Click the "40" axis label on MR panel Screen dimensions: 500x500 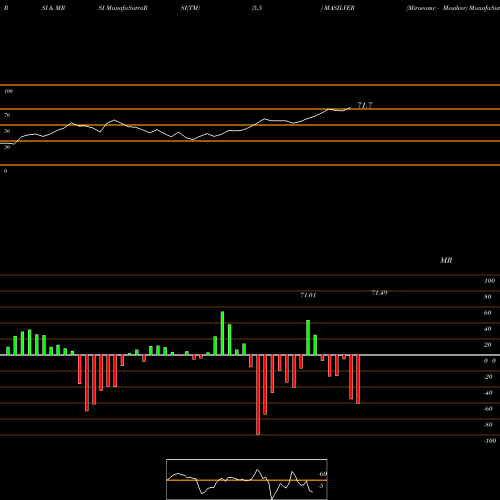488,329
